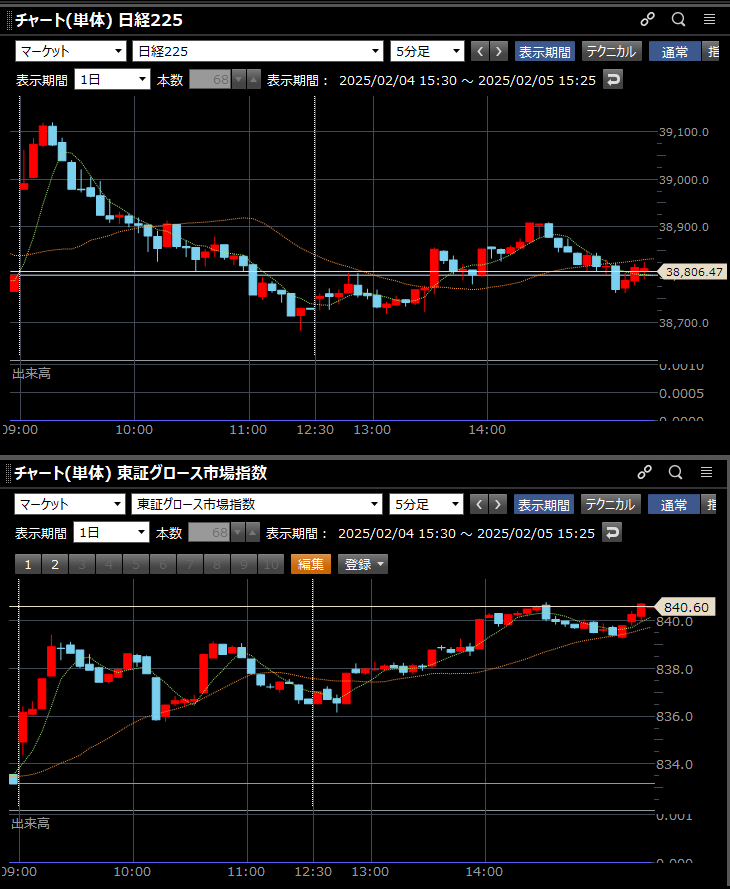
Task: Click price label 840.60
Action: click(685, 607)
